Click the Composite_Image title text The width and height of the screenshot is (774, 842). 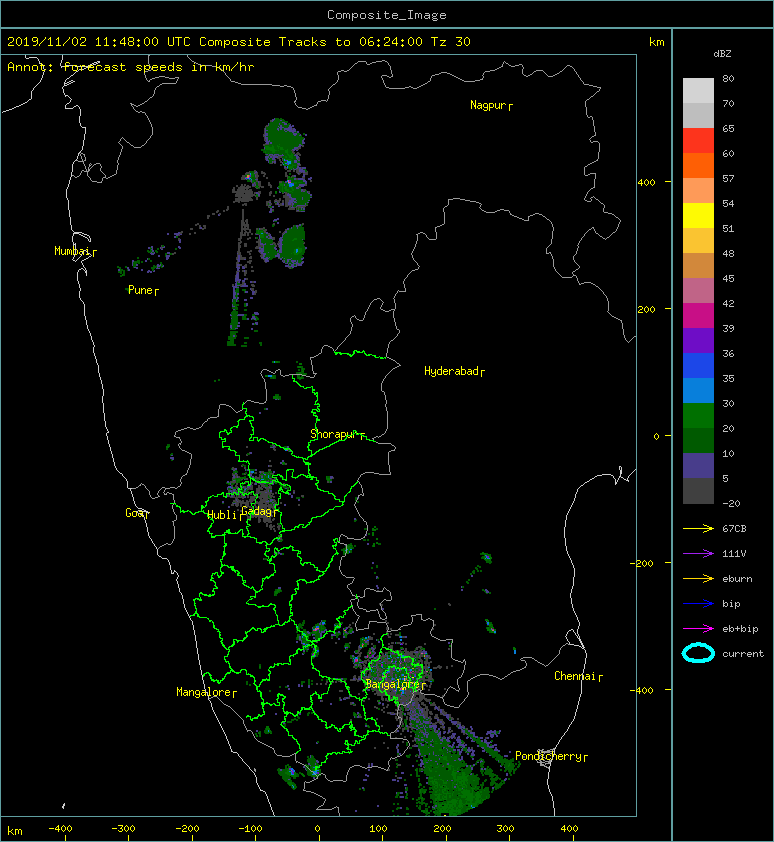(x=387, y=15)
